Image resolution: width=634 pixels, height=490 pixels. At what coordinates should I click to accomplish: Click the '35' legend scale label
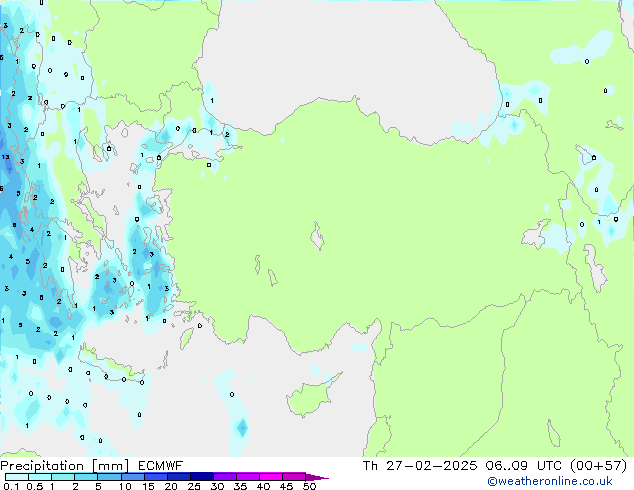click(x=240, y=486)
